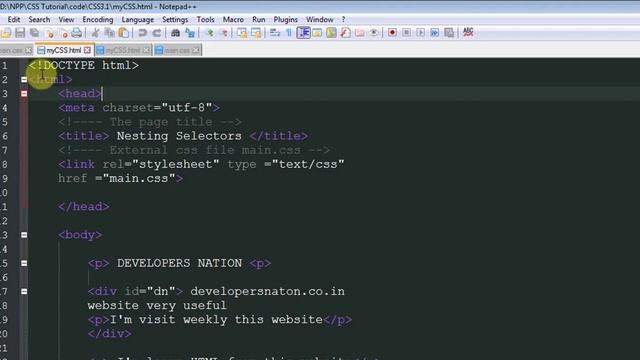This screenshot has width=640, height=360.
Task: Click the 'DEVELOPERS NATION' text in line 15
Action: 179,263
